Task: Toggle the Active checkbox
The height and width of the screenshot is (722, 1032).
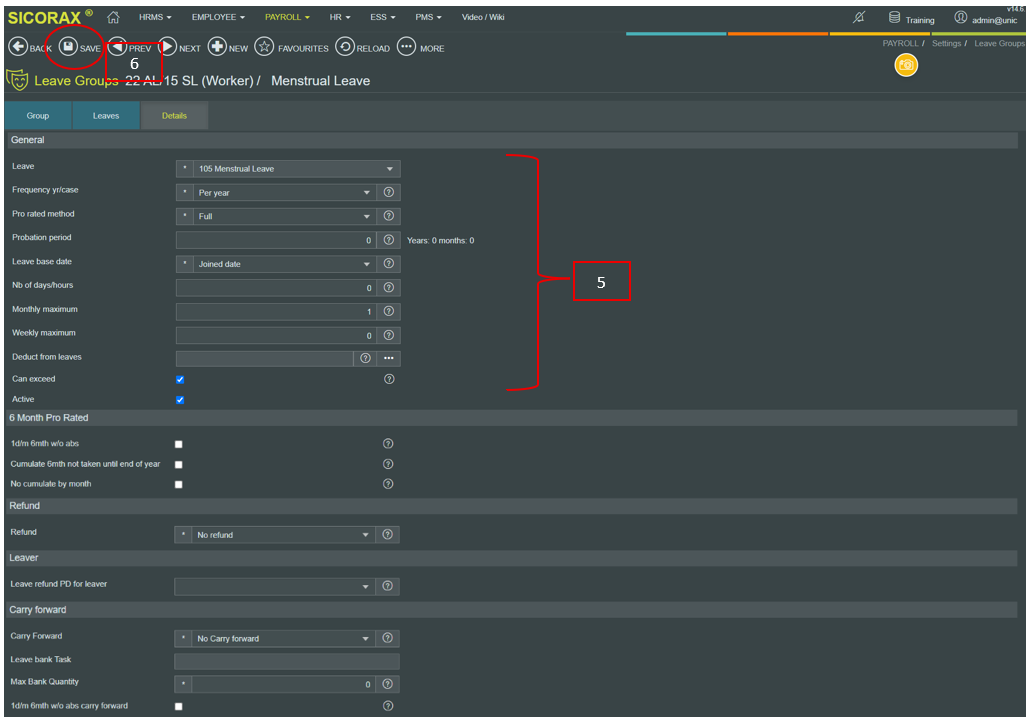Action: (180, 400)
